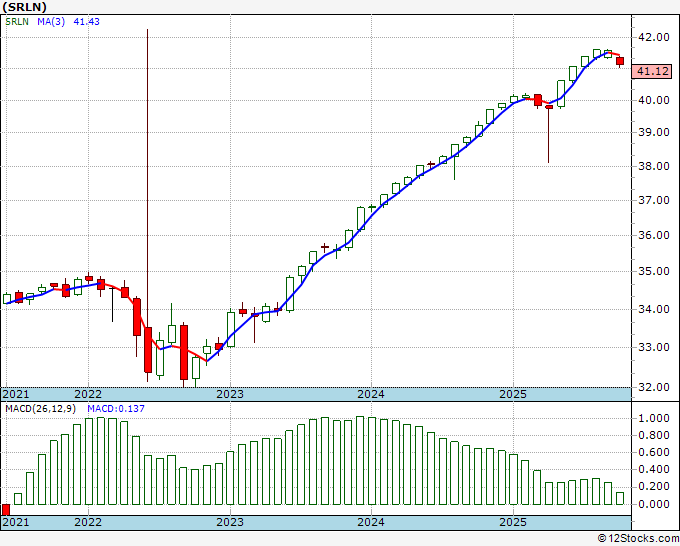
Task: Click the 0.800 MACD axis label
Action: coord(654,435)
